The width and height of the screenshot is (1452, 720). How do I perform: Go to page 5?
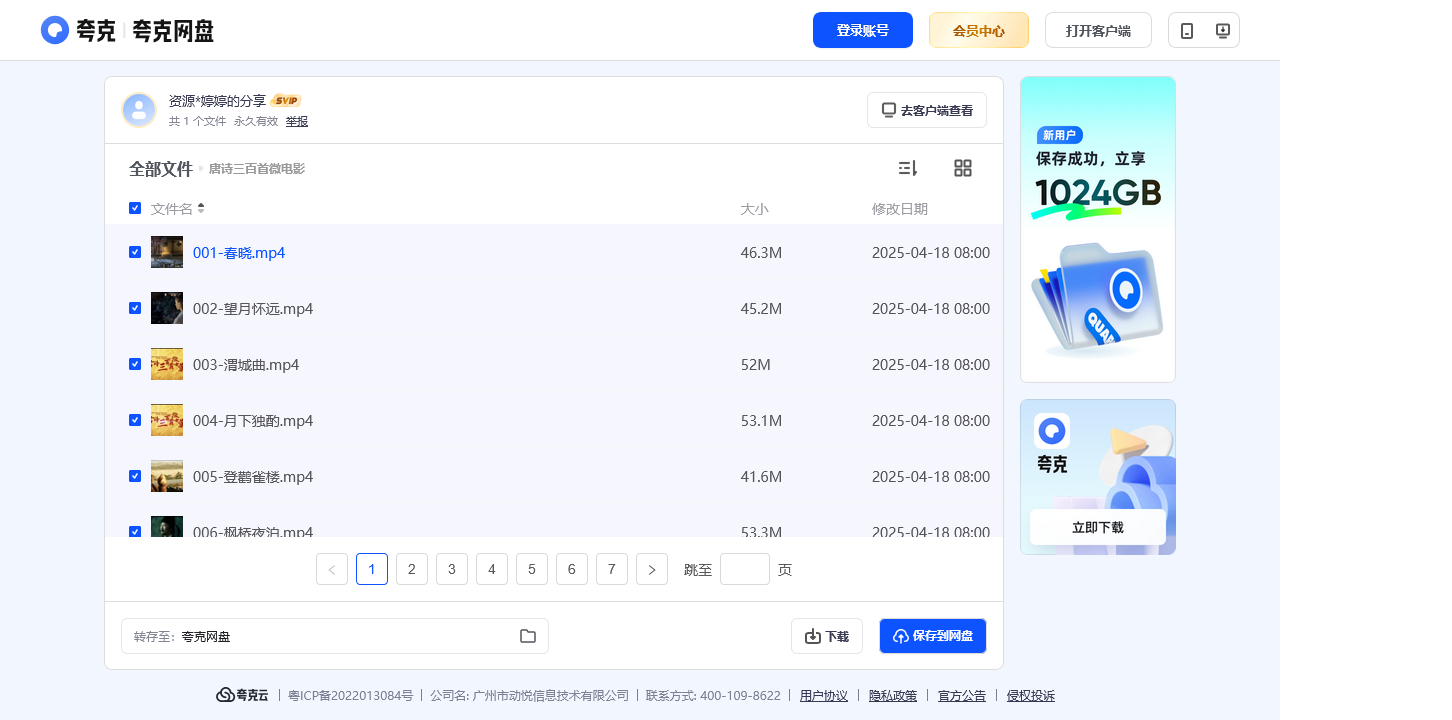(532, 569)
